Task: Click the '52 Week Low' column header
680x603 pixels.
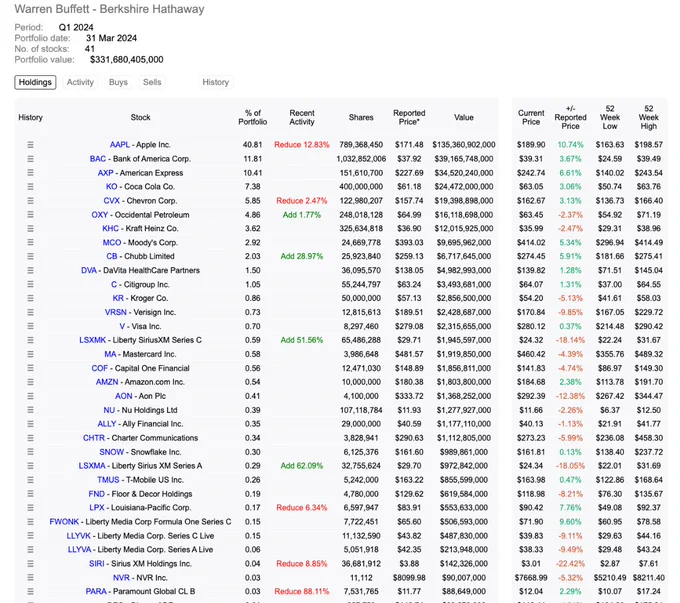Action: click(610, 118)
